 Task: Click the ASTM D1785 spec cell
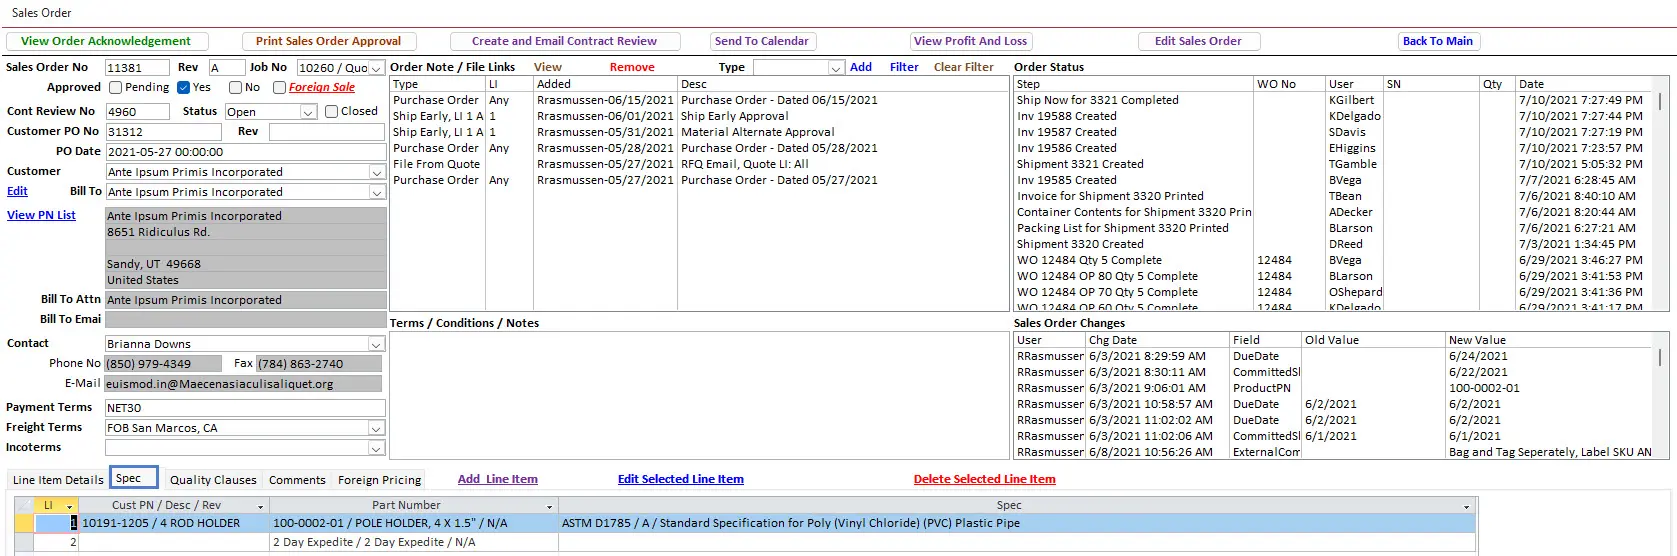(x=1016, y=523)
